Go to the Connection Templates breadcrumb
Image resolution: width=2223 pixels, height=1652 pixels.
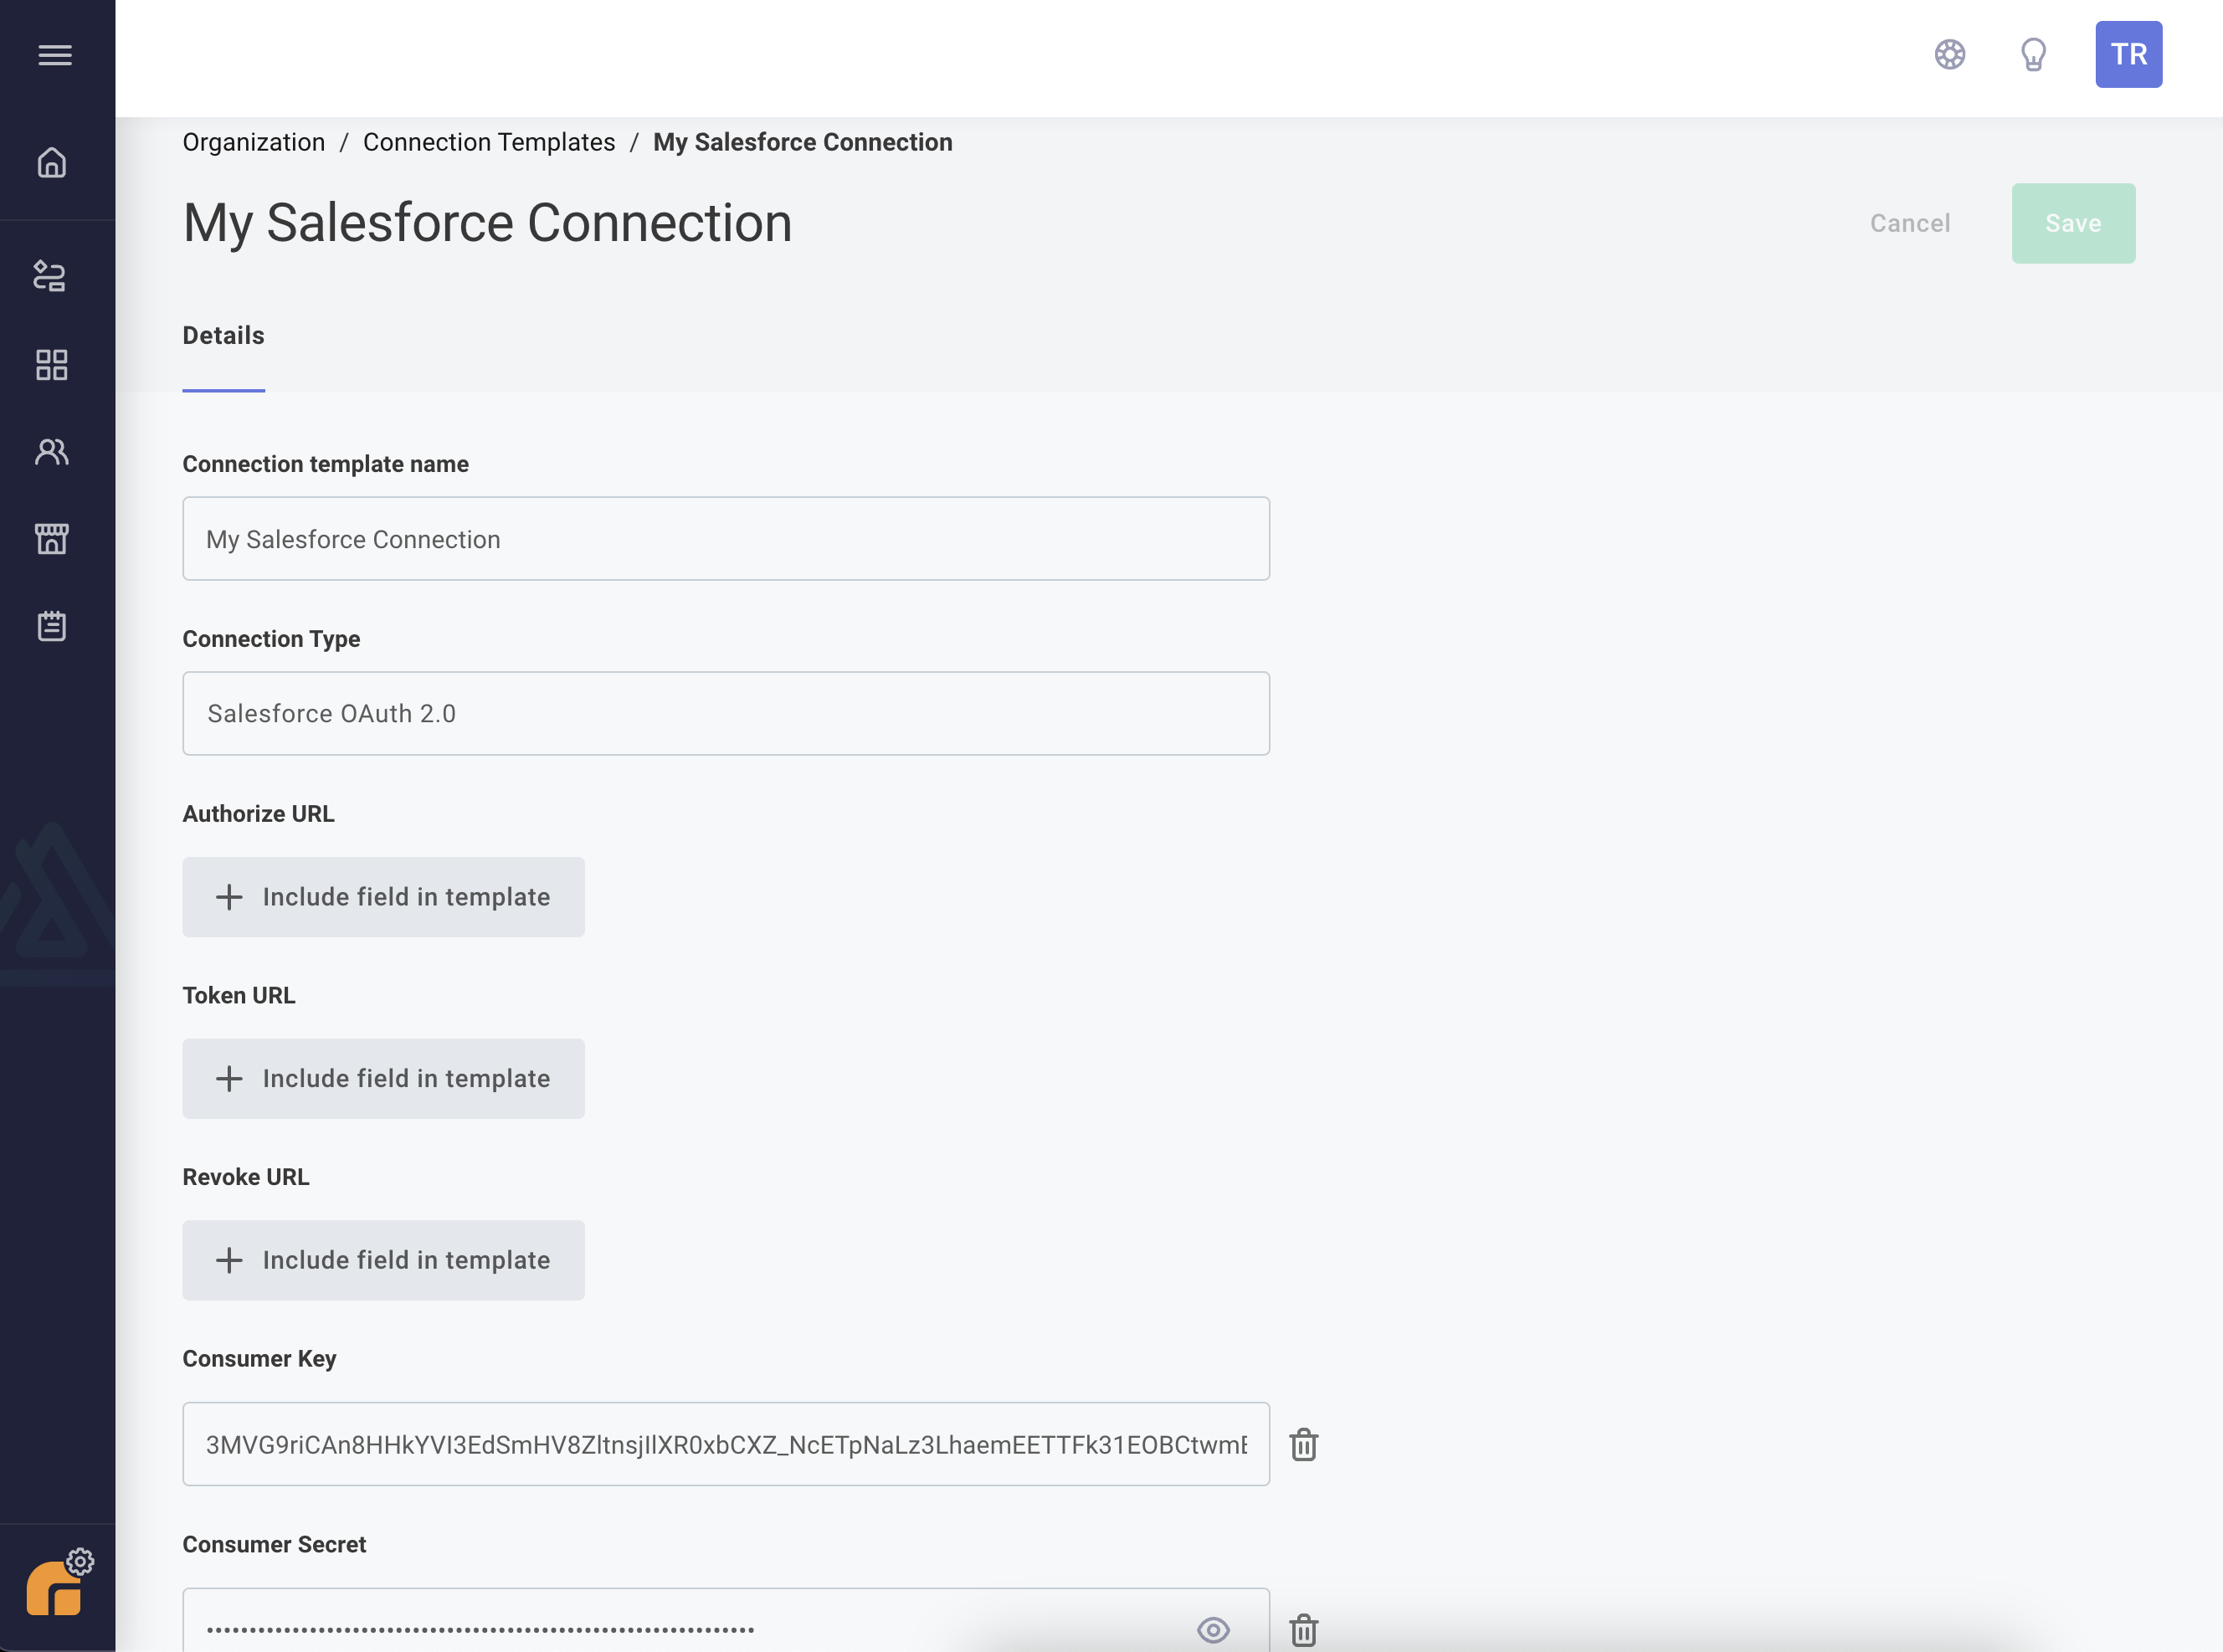pyautogui.click(x=489, y=142)
